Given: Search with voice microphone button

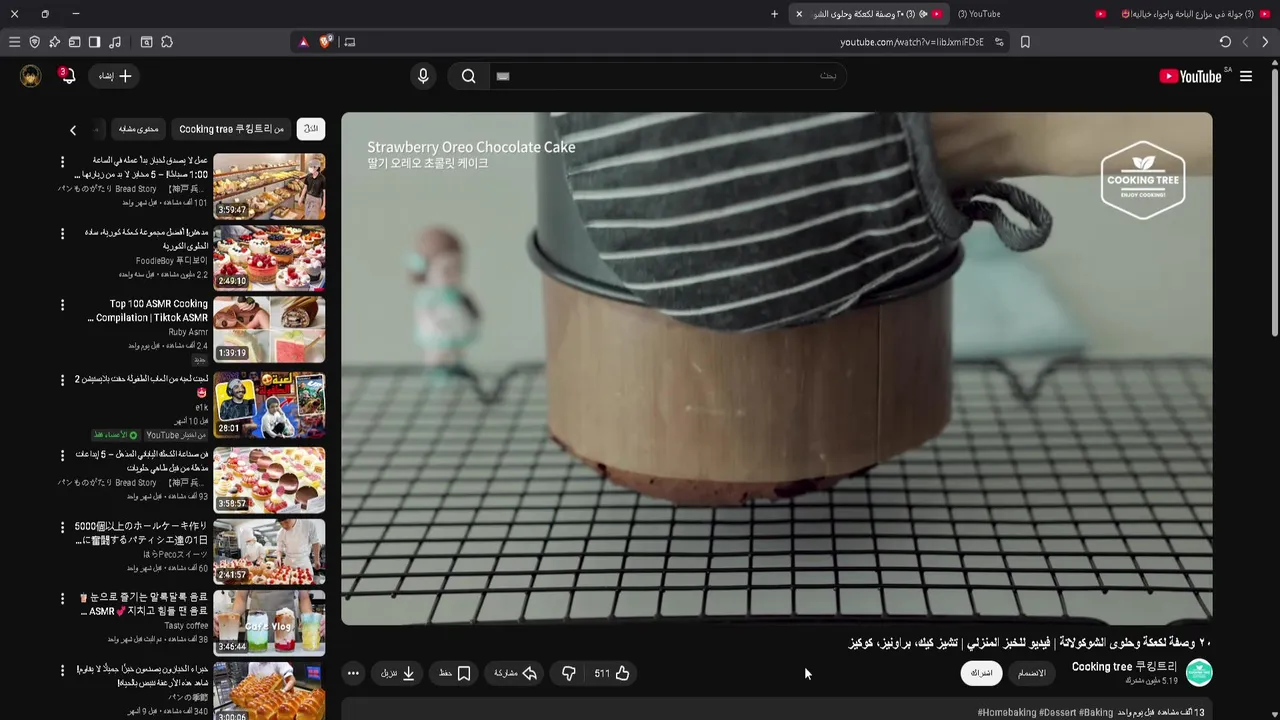Looking at the screenshot, I should [423, 76].
